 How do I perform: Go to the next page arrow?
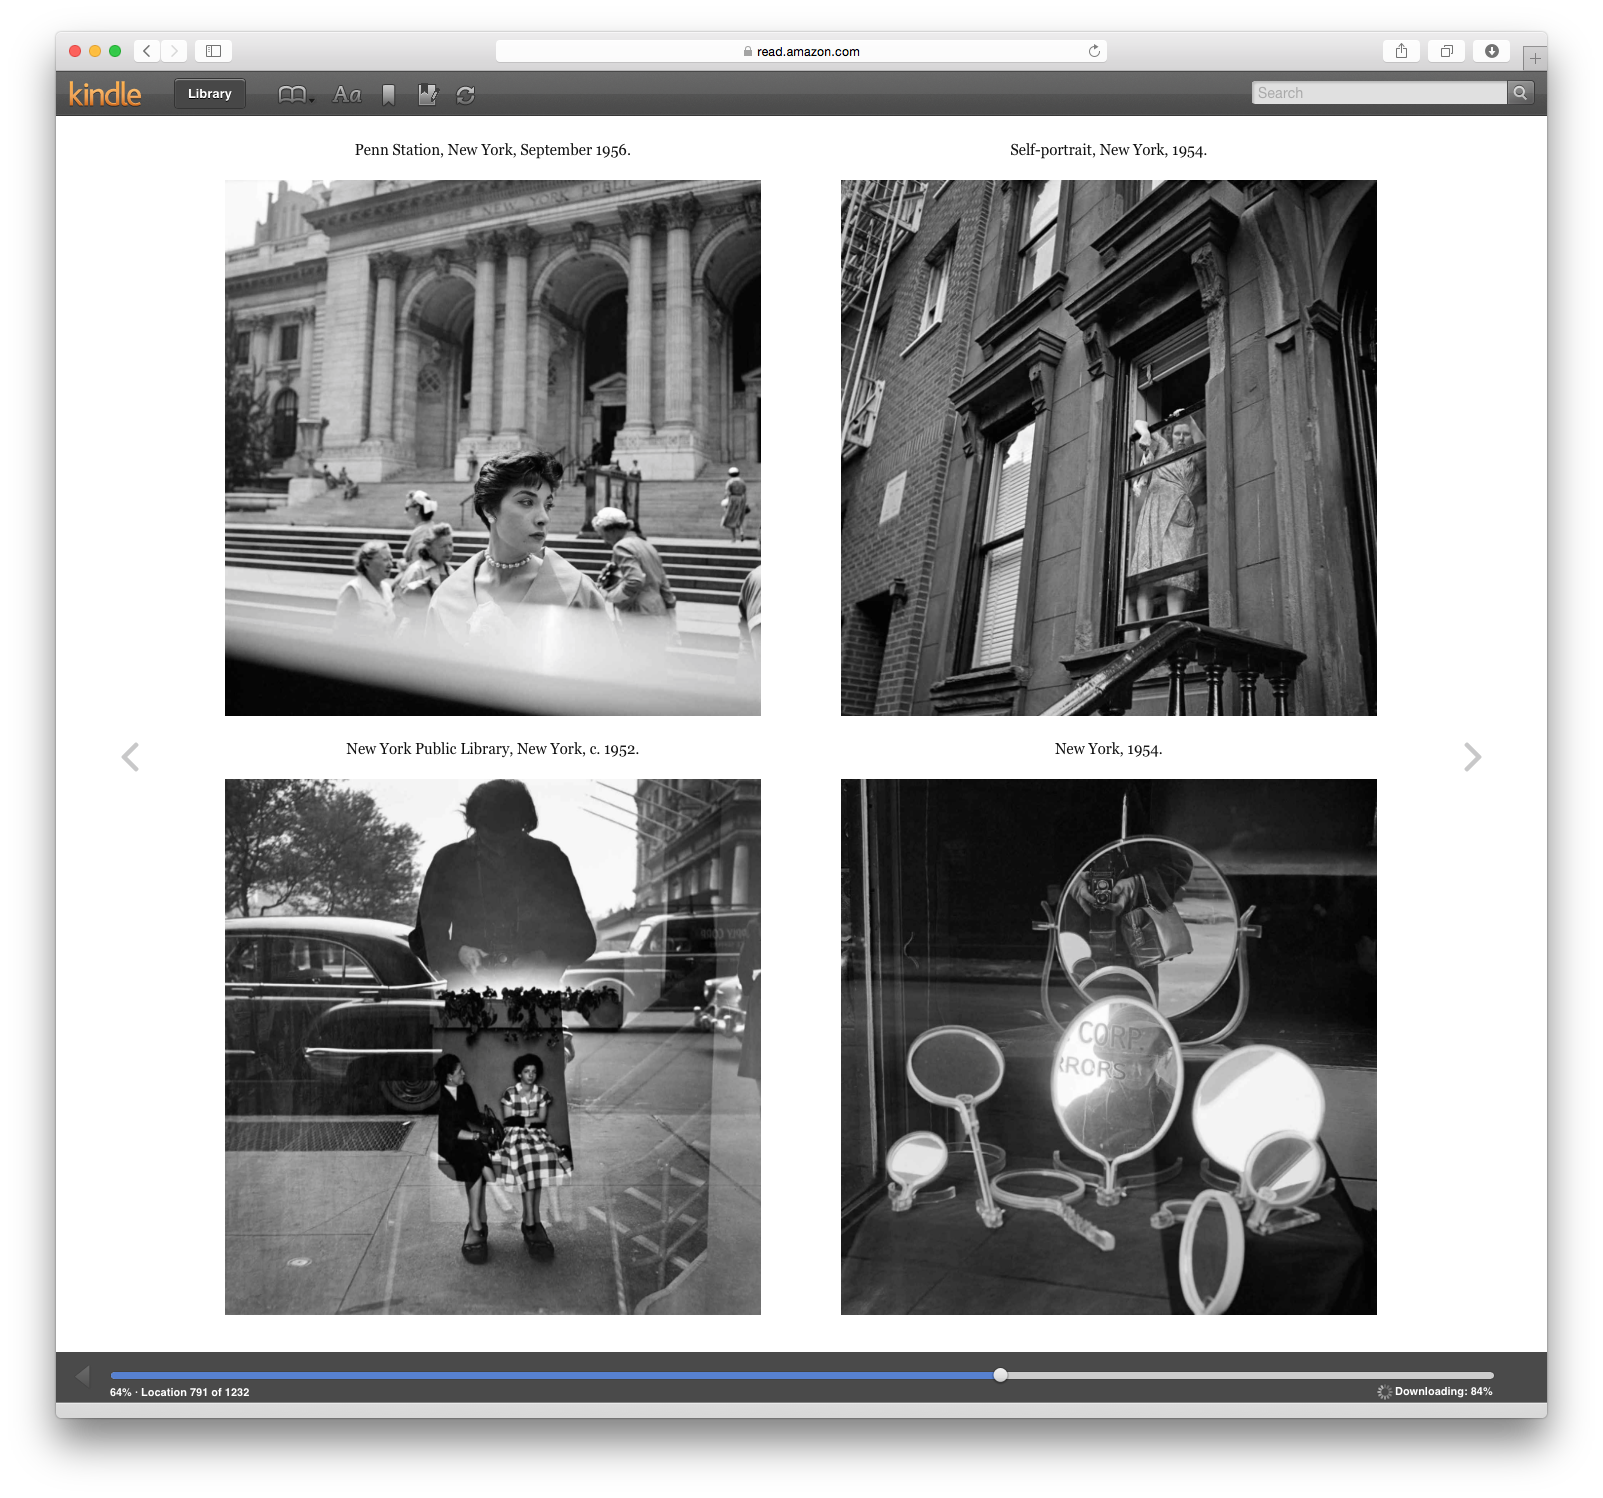[x=1472, y=757]
